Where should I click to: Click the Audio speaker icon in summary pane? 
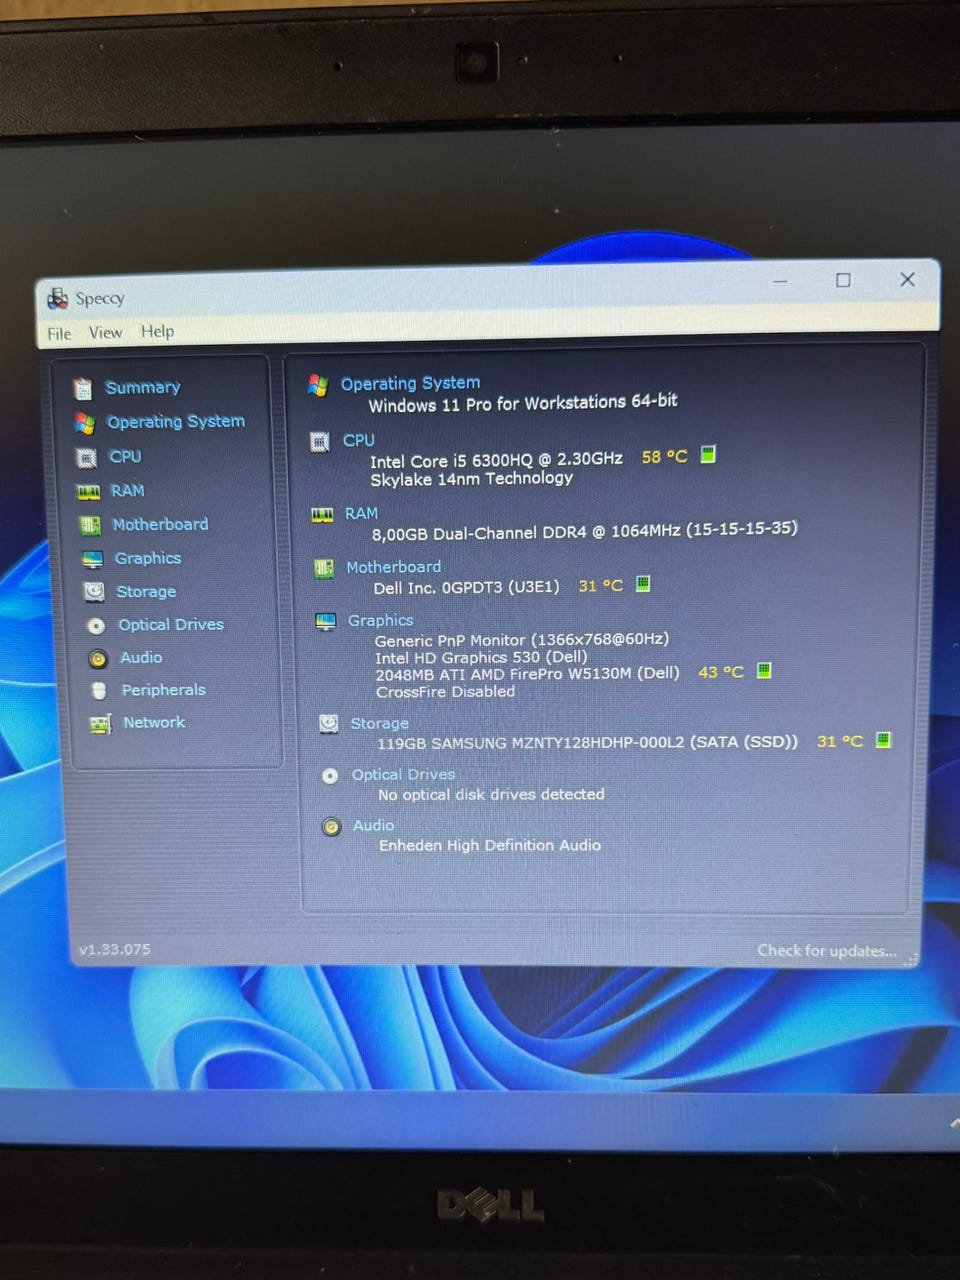click(x=331, y=827)
